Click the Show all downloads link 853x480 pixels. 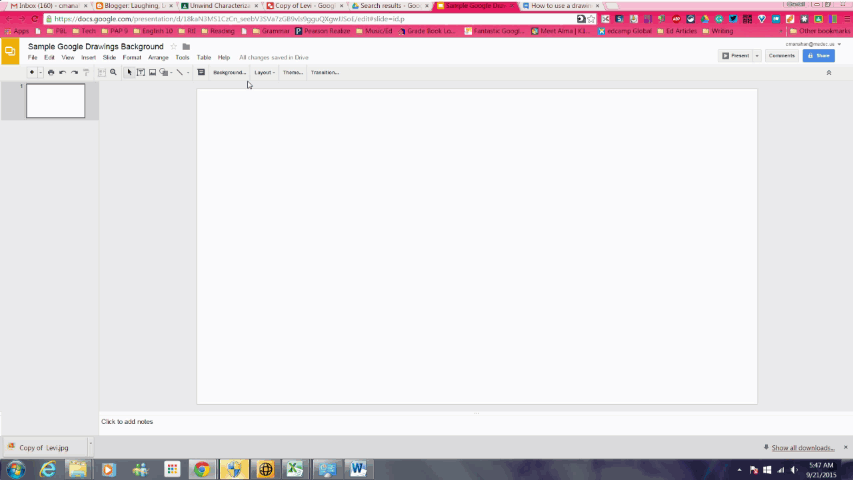point(802,448)
